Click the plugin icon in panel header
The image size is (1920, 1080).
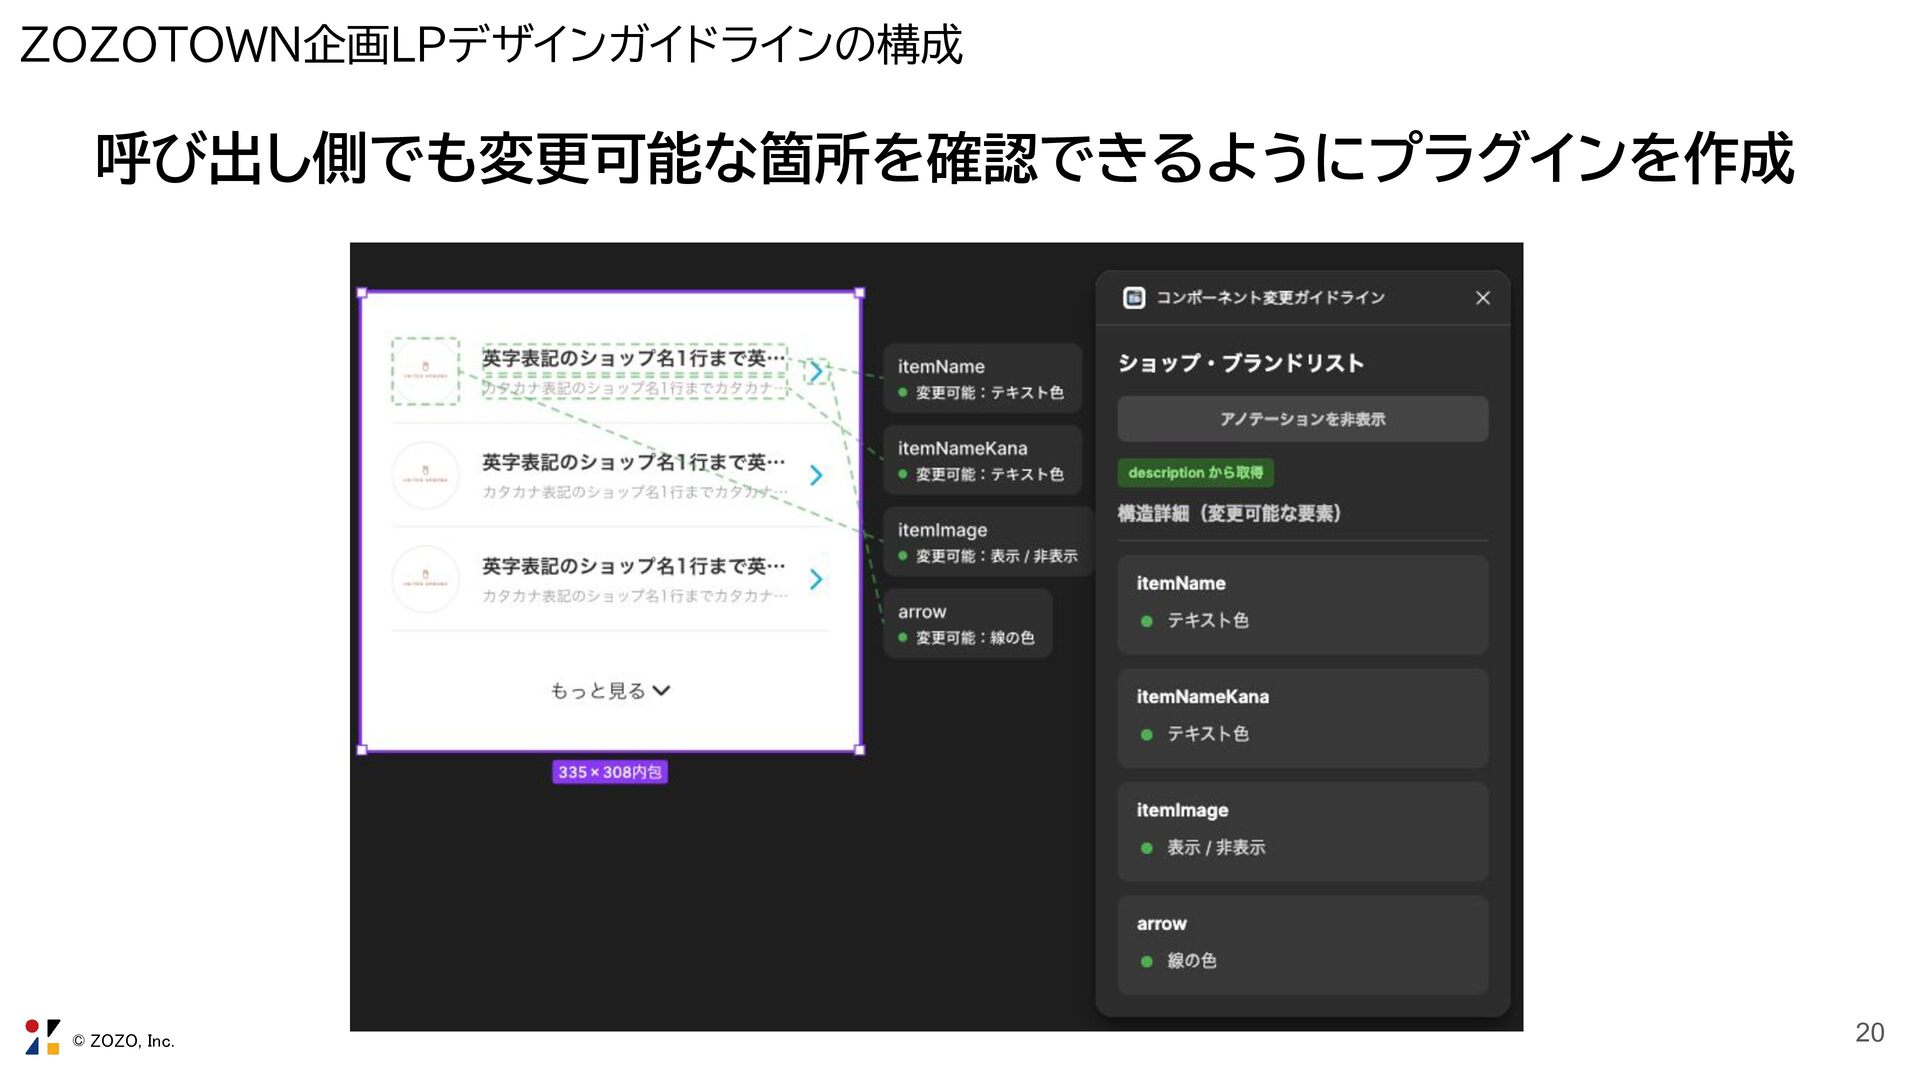(x=1134, y=298)
